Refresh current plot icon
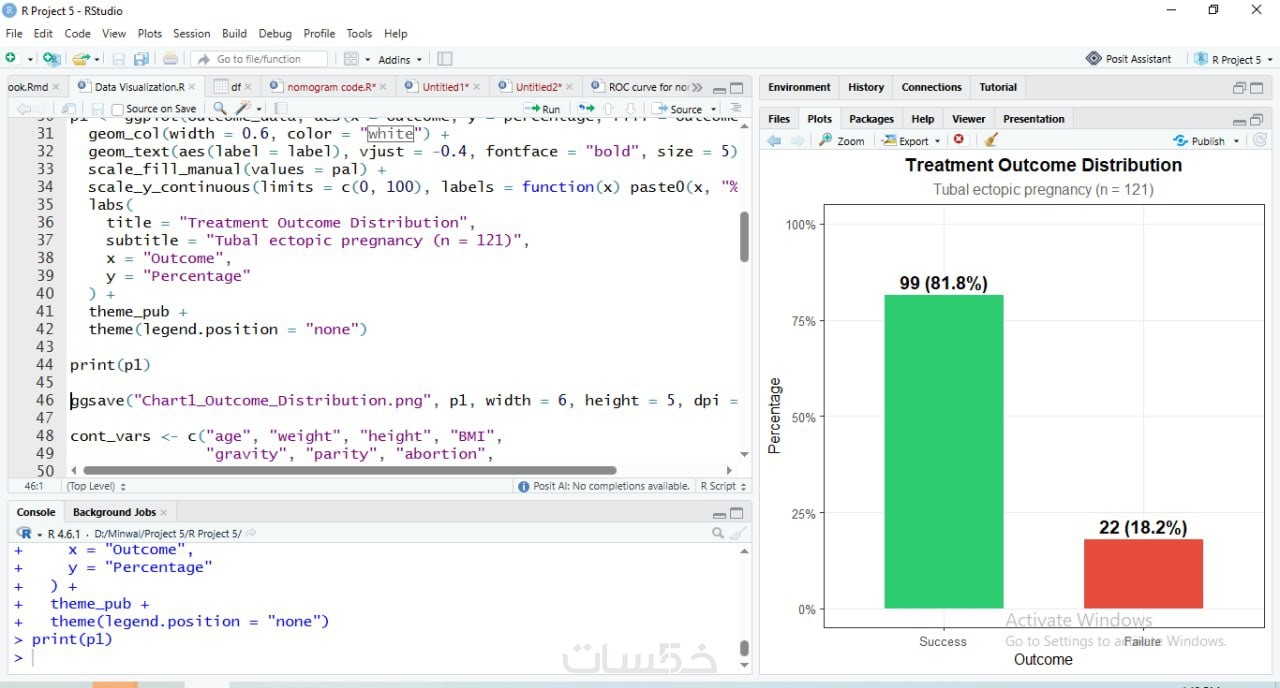The width and height of the screenshot is (1280, 688). [1260, 140]
